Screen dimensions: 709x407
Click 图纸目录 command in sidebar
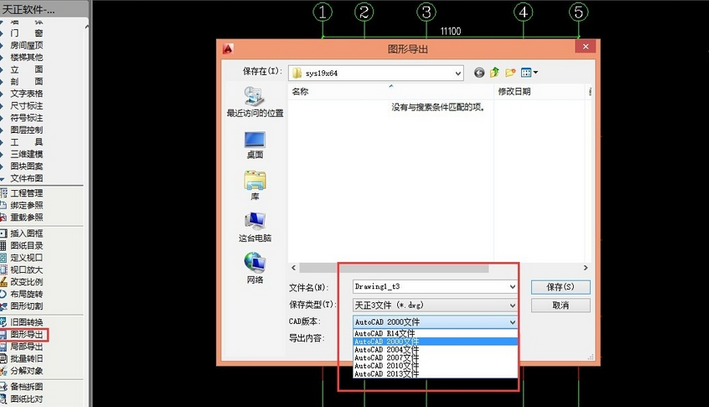(x=27, y=246)
